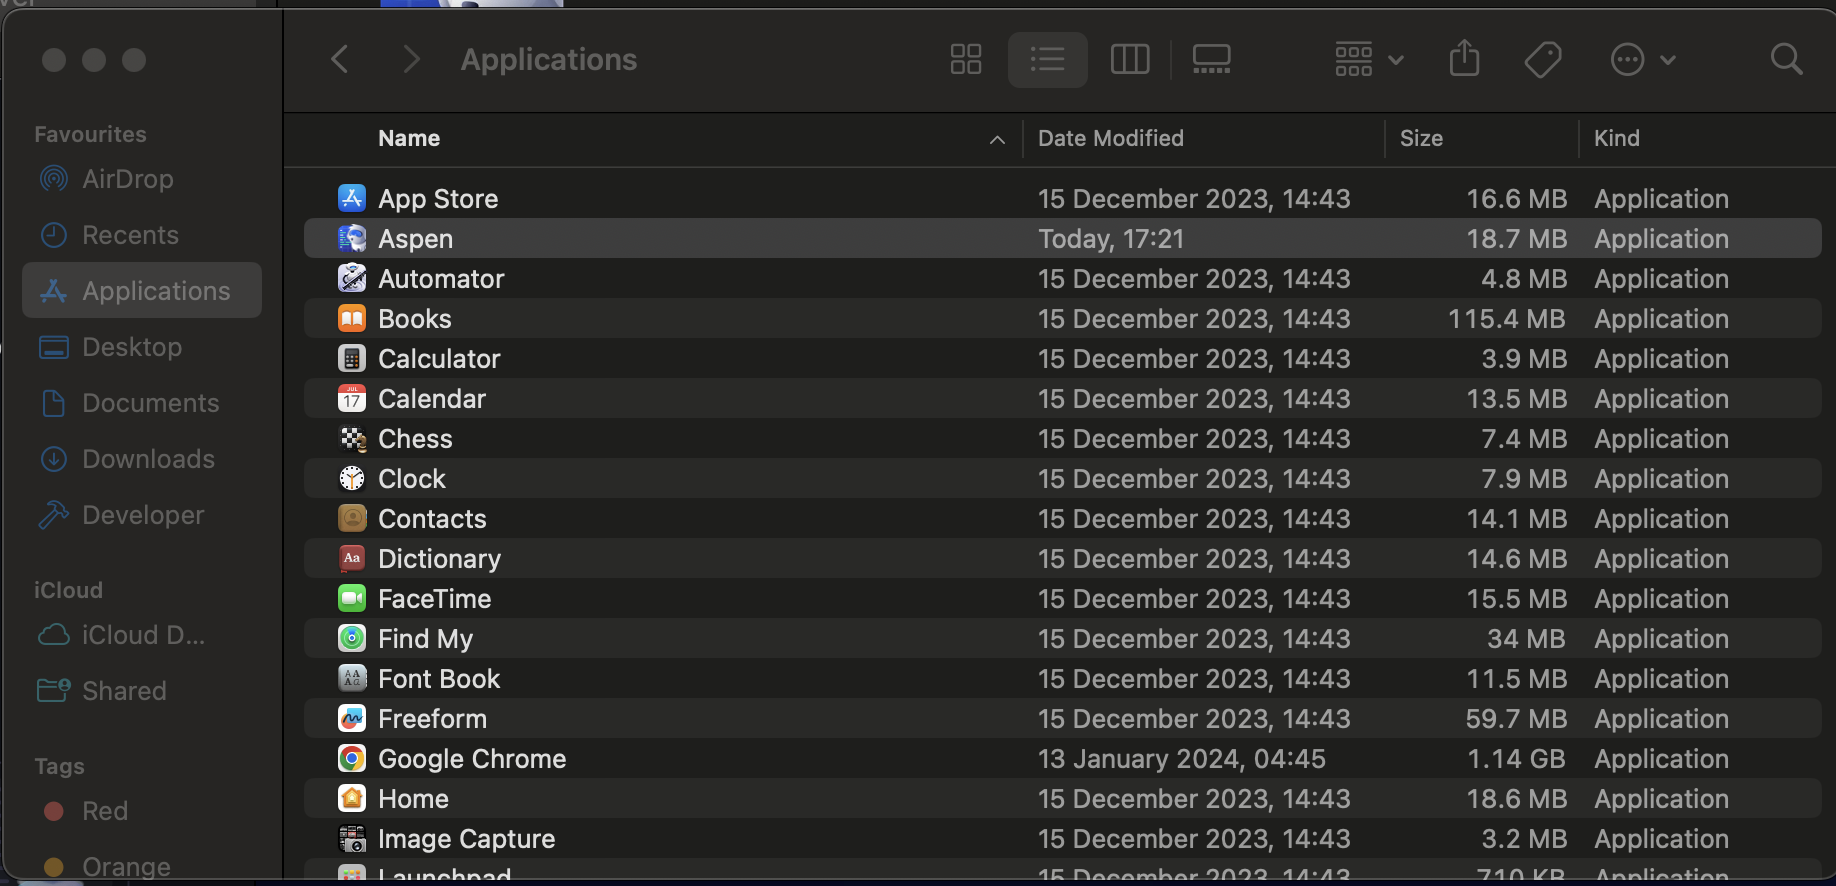Switch to column view
This screenshot has height=886, width=1836.
[x=1130, y=60]
